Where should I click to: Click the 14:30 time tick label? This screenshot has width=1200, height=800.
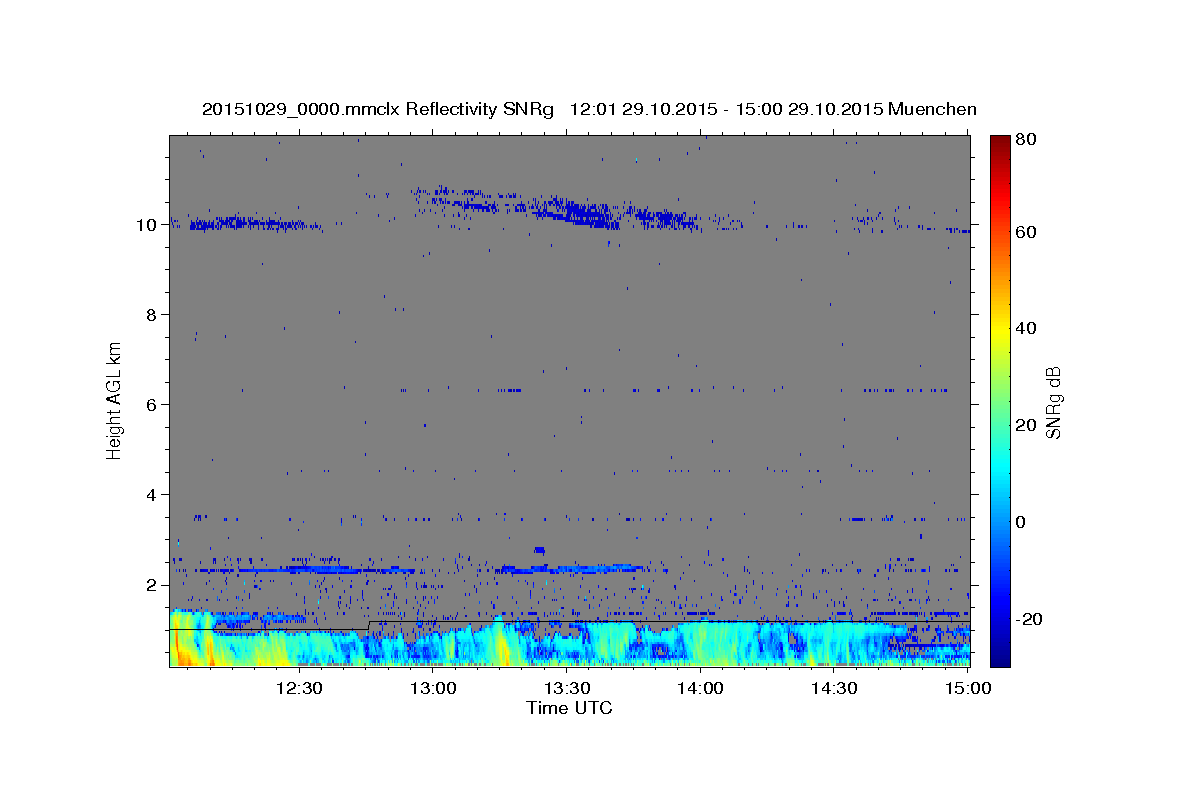tap(834, 688)
